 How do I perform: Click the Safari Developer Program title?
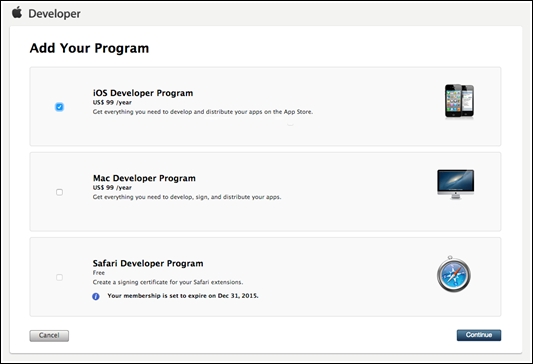[148, 263]
